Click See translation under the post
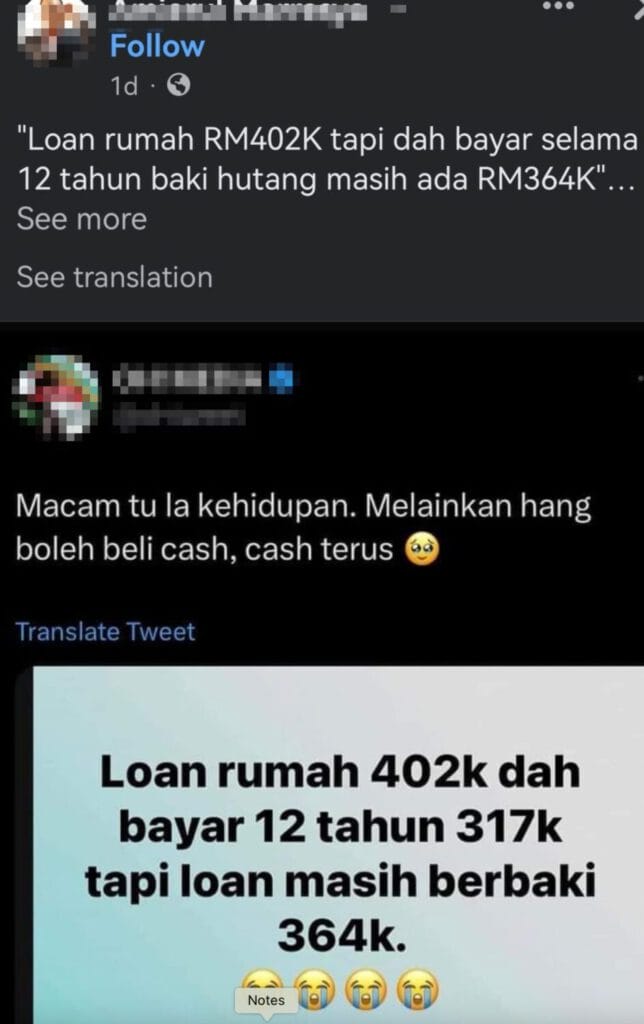The width and height of the screenshot is (644, 1024). click(114, 278)
